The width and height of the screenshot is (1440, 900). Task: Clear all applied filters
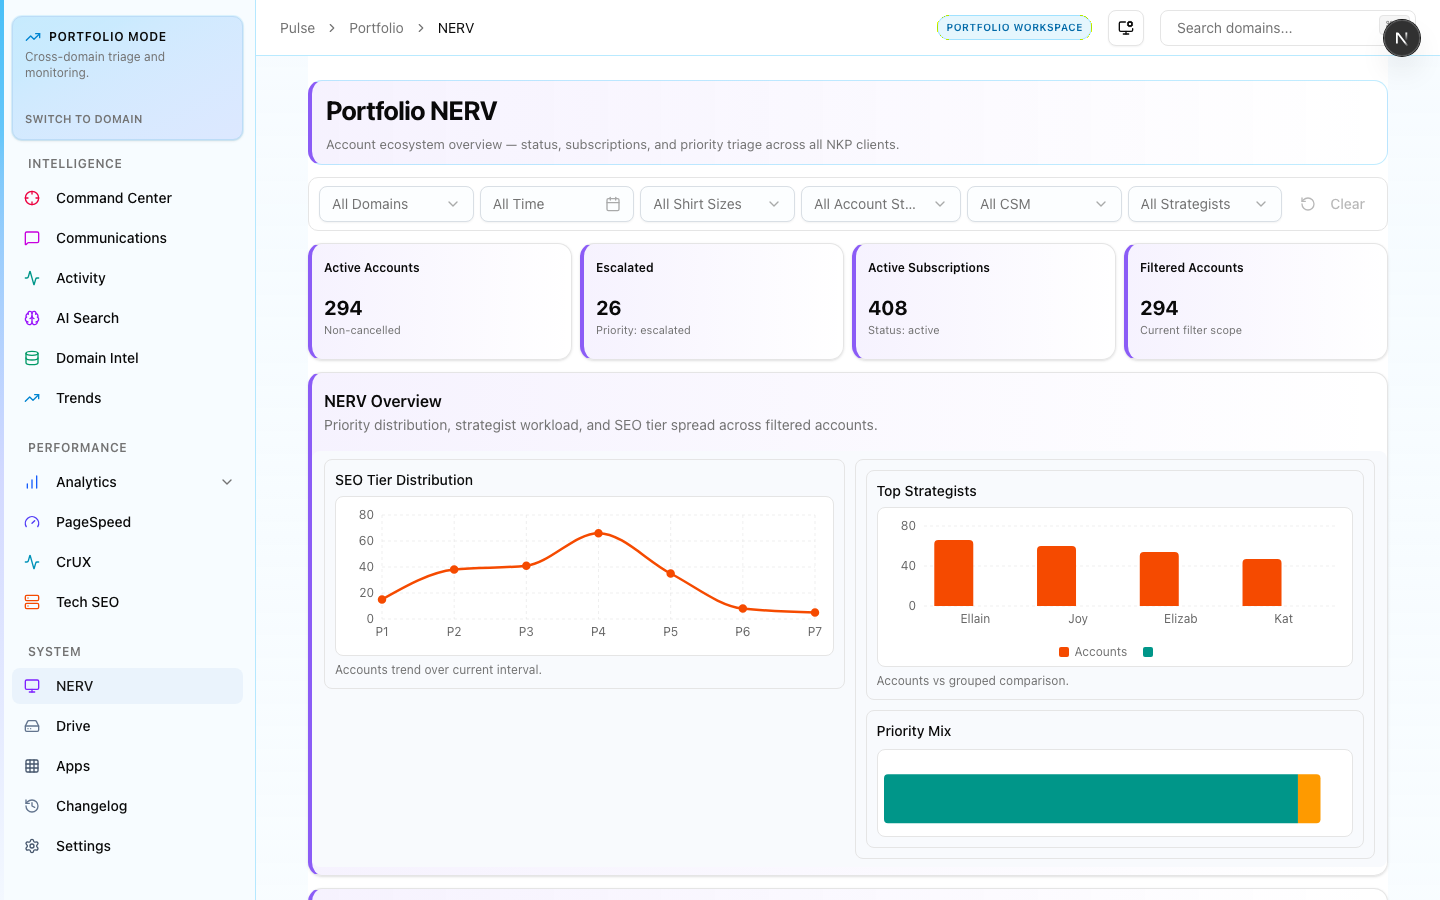pyautogui.click(x=1333, y=204)
